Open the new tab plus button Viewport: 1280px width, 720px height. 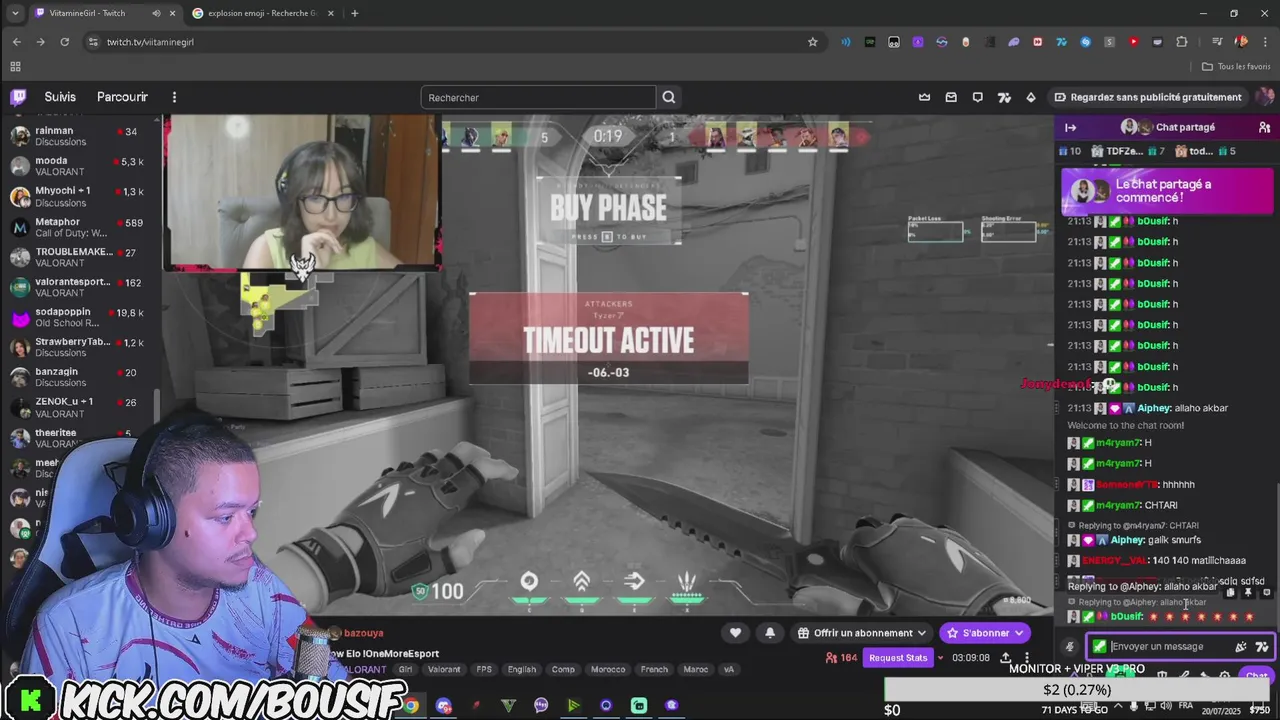click(x=354, y=13)
